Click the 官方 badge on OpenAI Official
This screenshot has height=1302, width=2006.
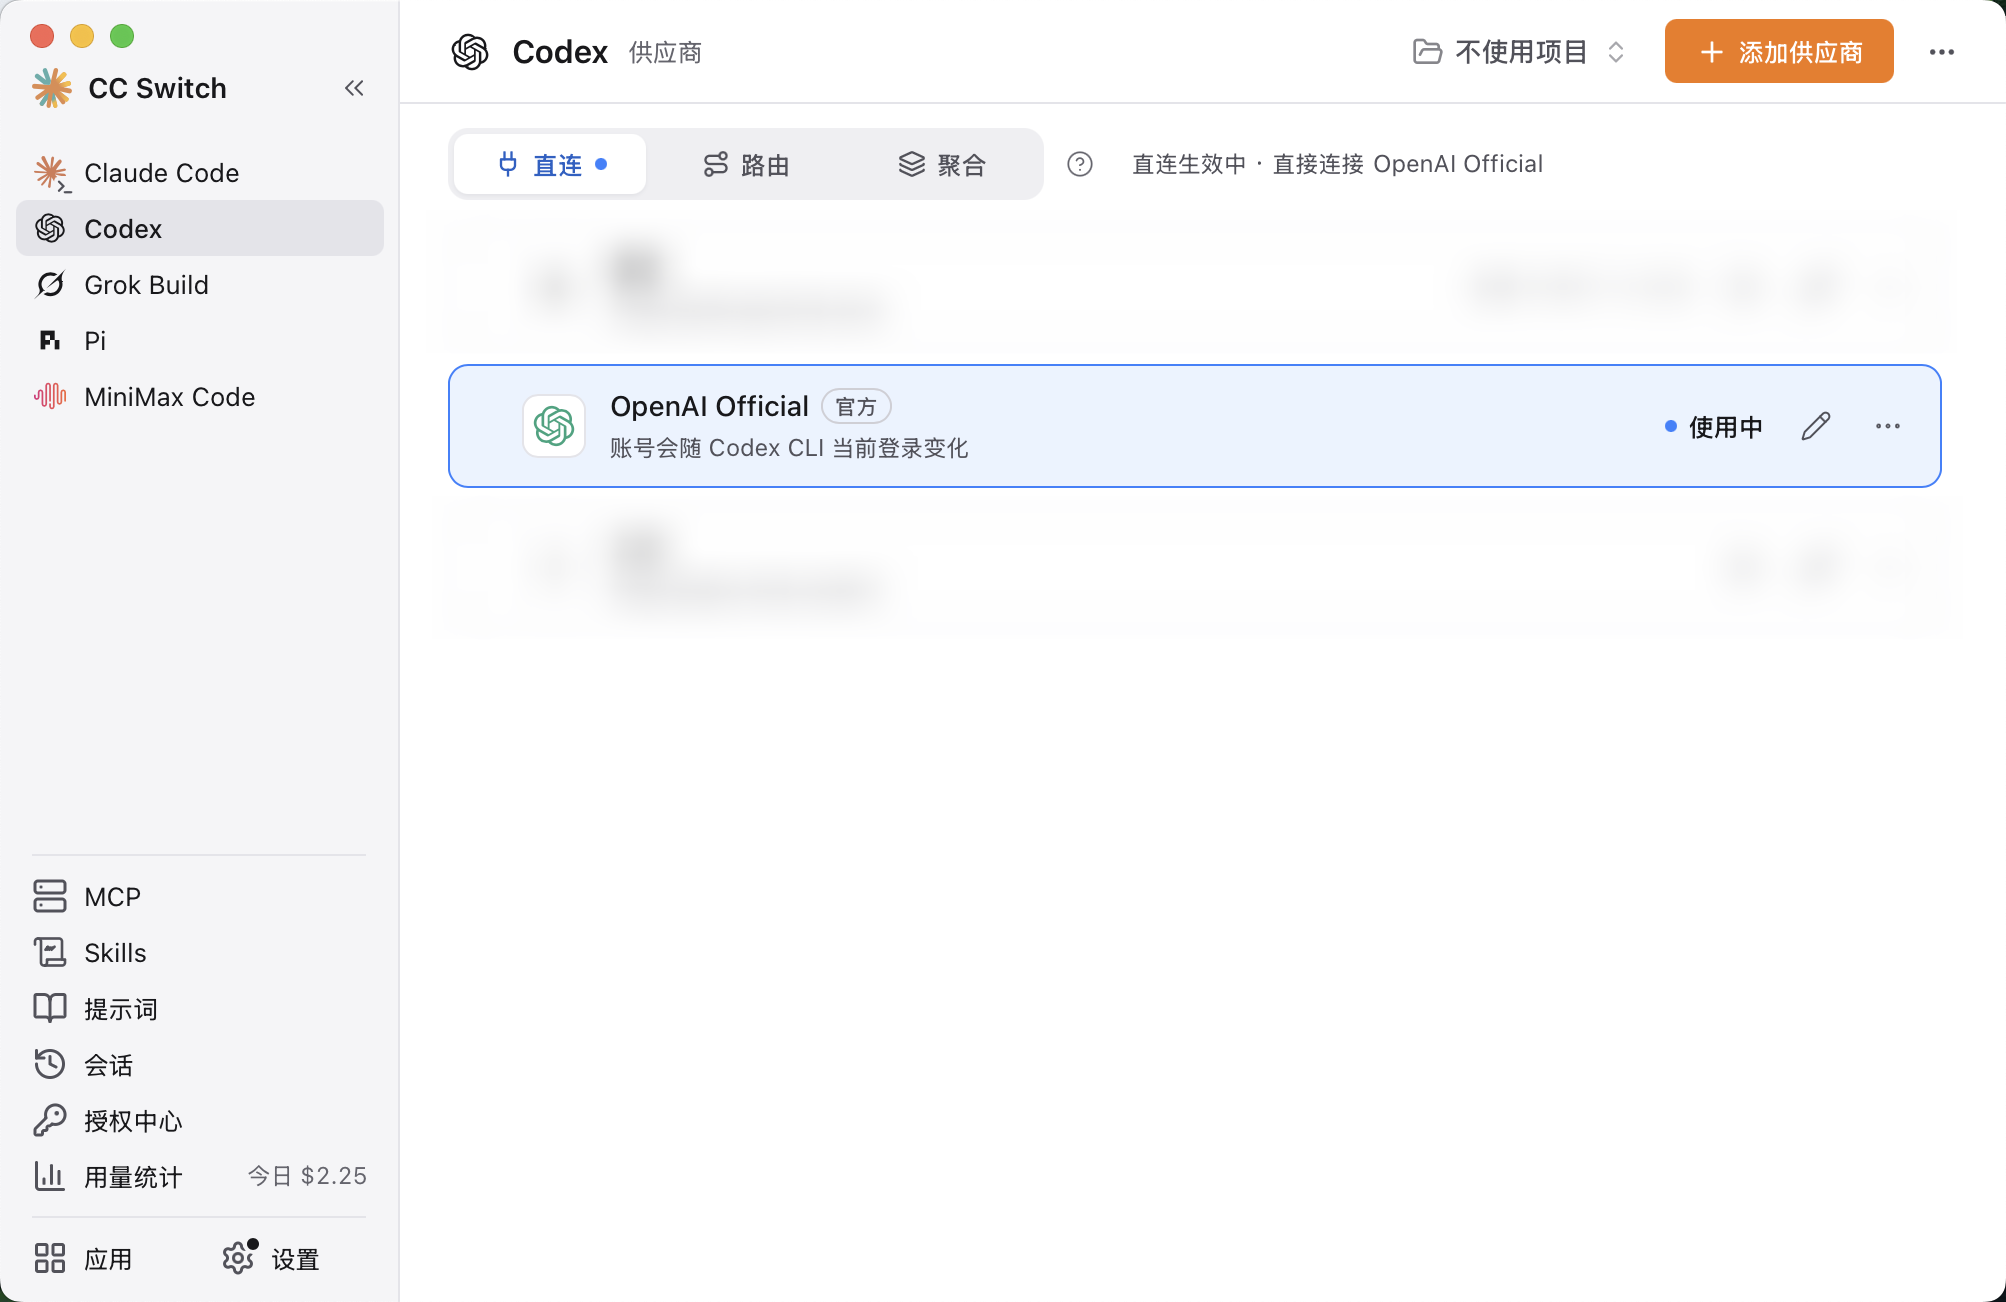(x=856, y=407)
